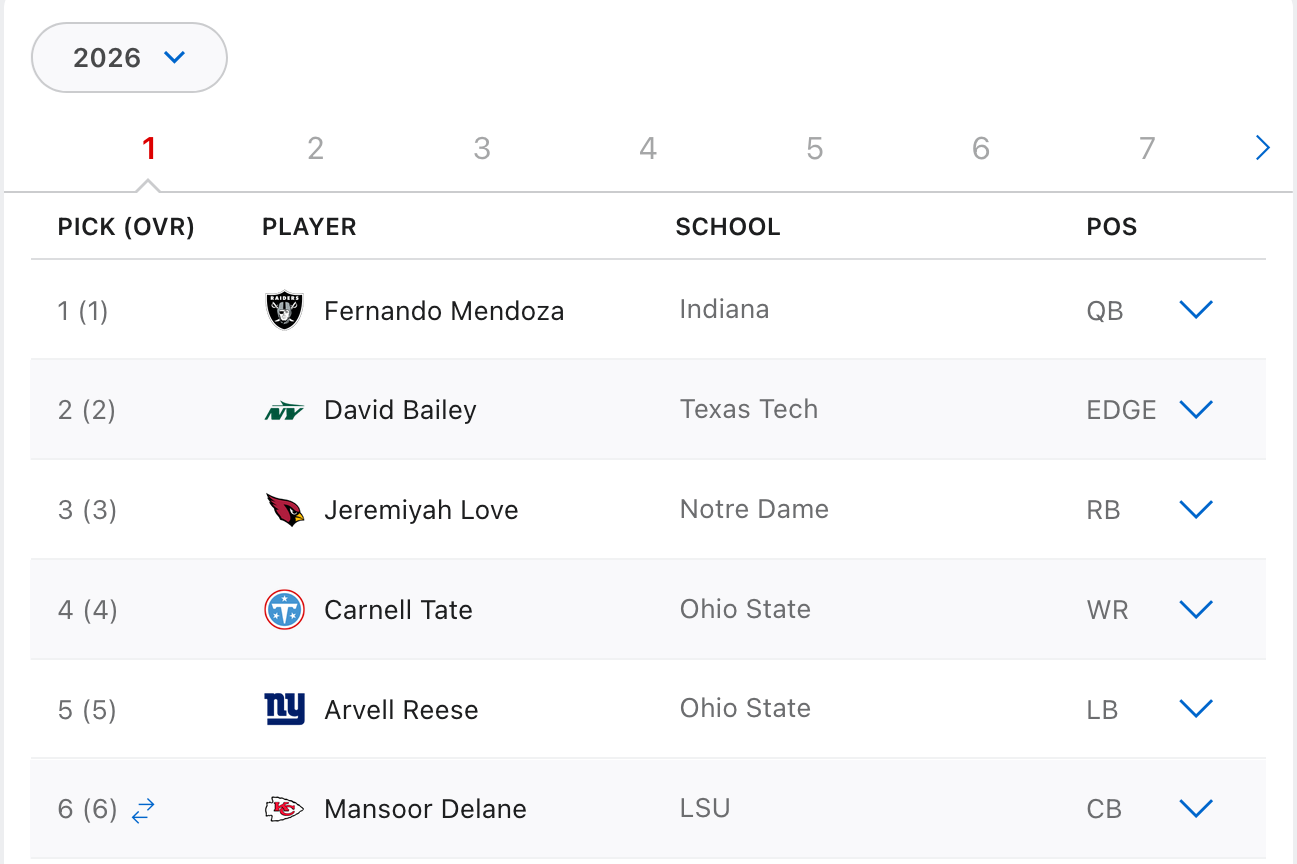
Task: Go to next rounds with right arrow
Action: click(x=1262, y=149)
